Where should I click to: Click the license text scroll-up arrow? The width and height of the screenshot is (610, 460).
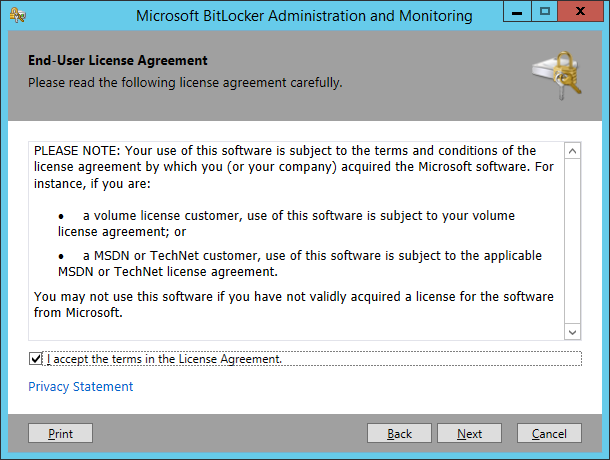pos(572,151)
